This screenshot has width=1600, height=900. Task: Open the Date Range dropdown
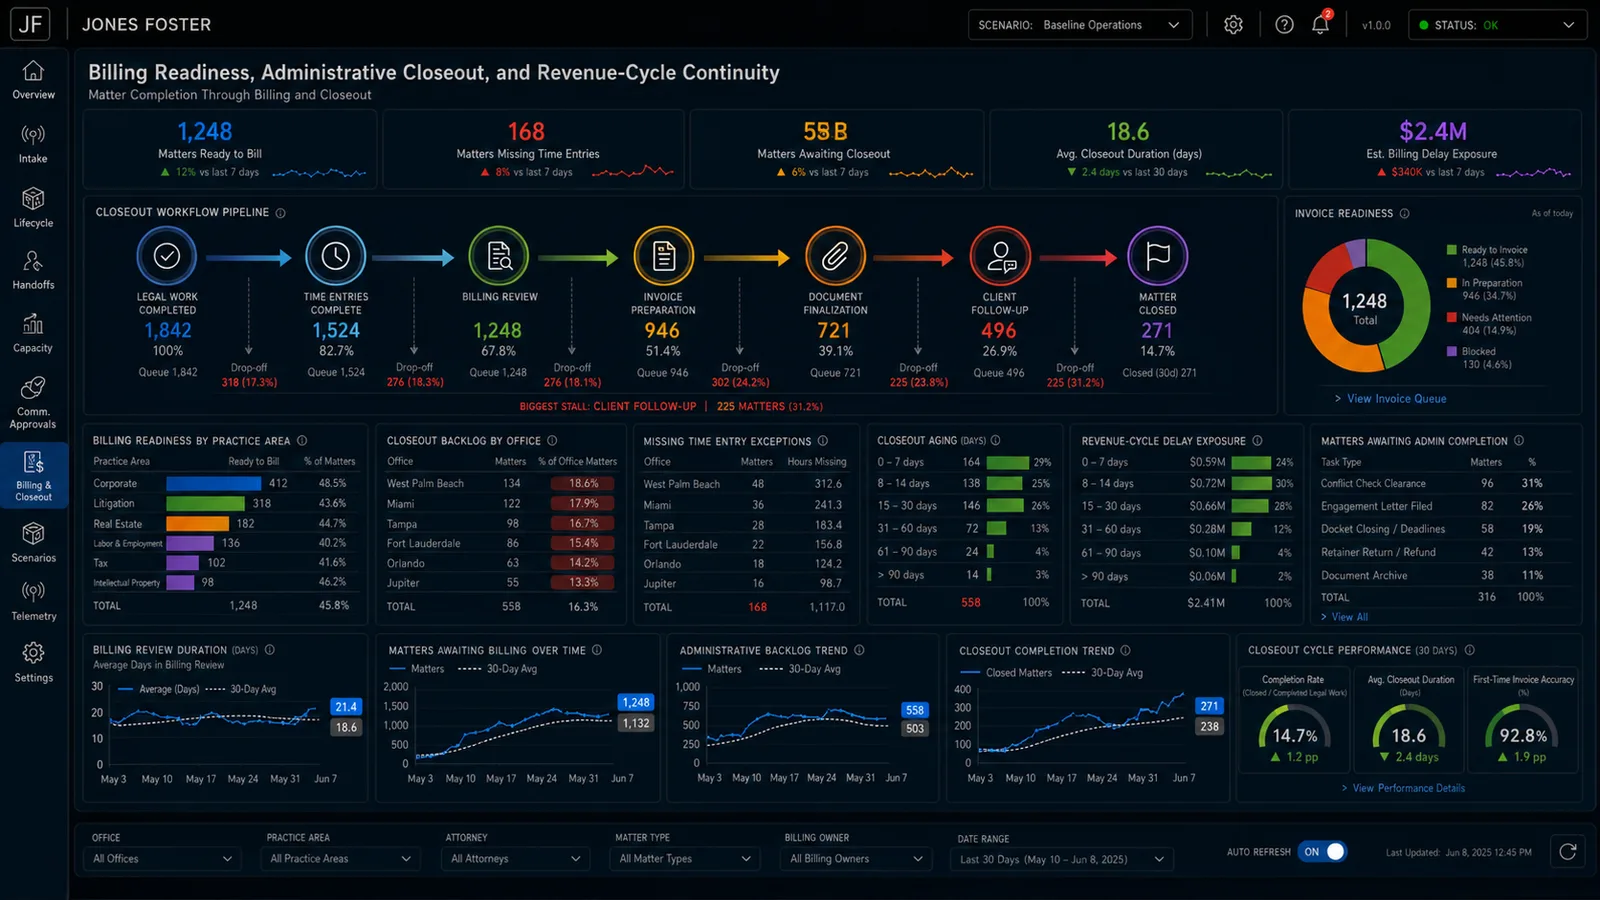[1062, 859]
